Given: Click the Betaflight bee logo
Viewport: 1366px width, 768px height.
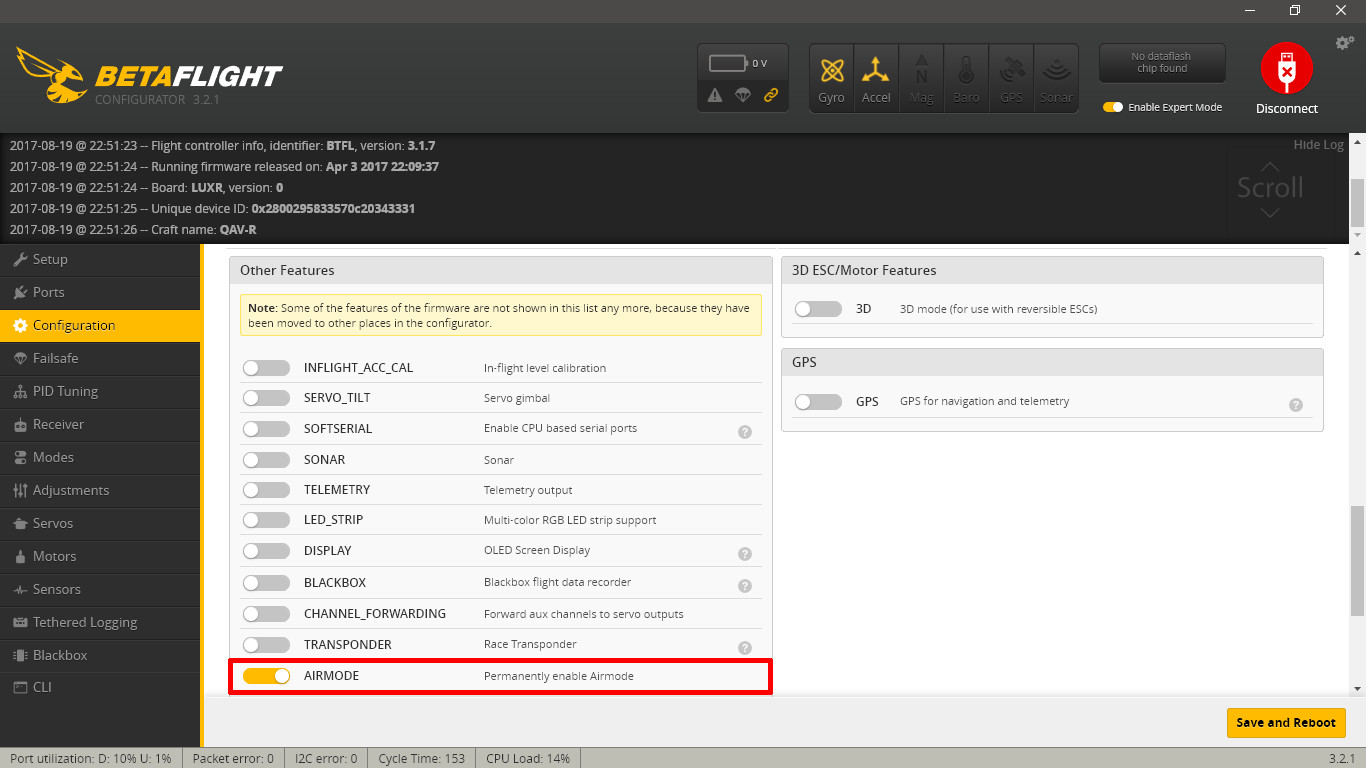Looking at the screenshot, I should (50, 75).
